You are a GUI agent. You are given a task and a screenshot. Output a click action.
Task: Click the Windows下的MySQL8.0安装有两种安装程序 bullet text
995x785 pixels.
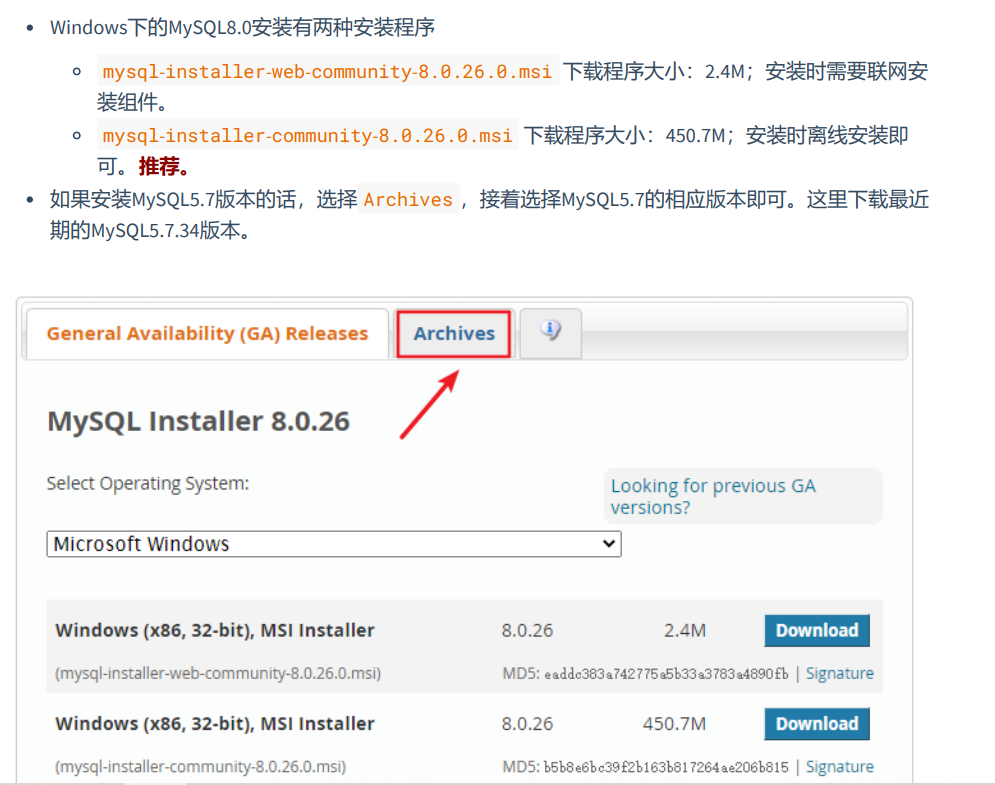click(242, 27)
